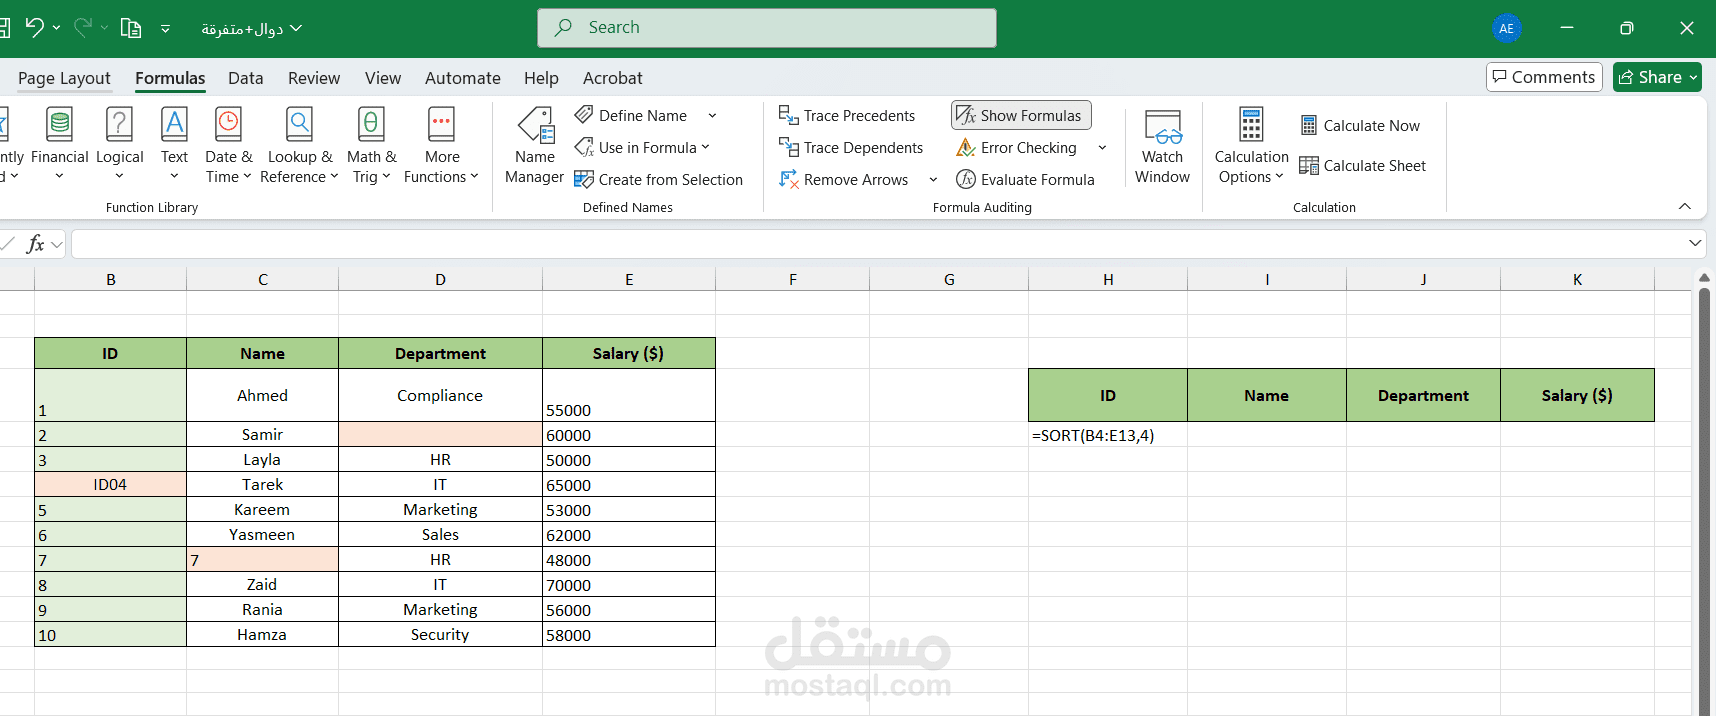
Task: Select column F header
Action: tap(793, 280)
